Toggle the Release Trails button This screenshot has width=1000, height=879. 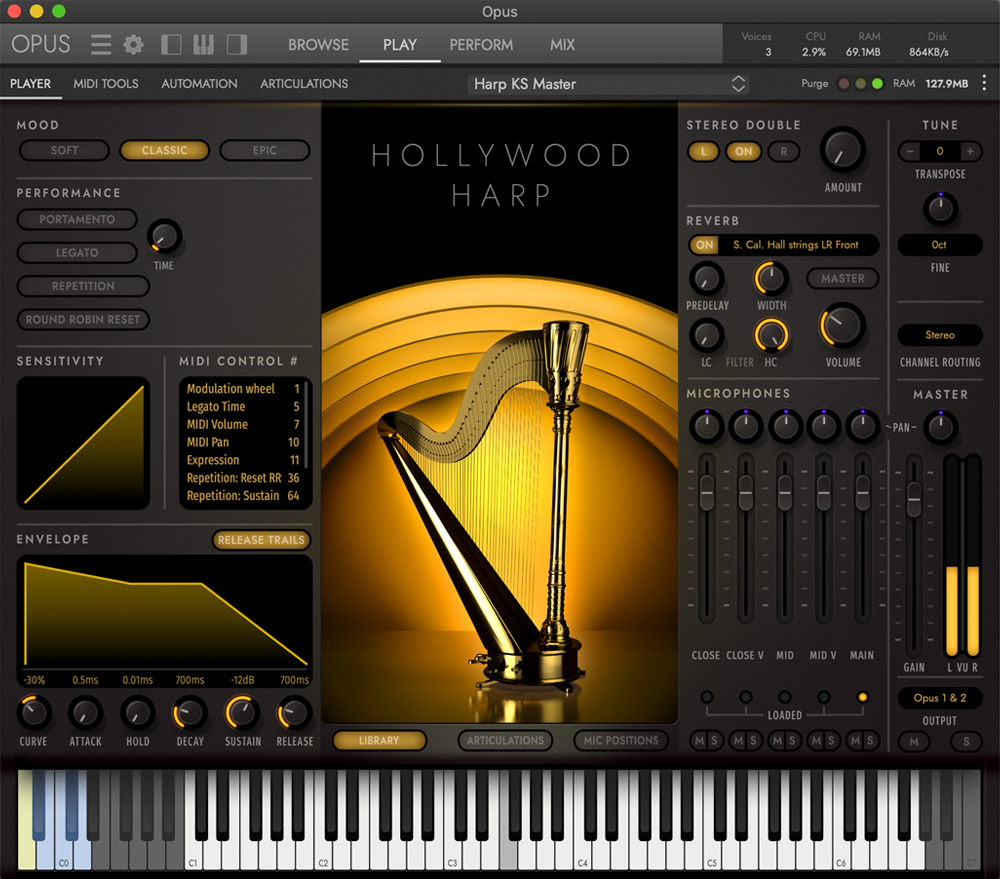(x=261, y=540)
